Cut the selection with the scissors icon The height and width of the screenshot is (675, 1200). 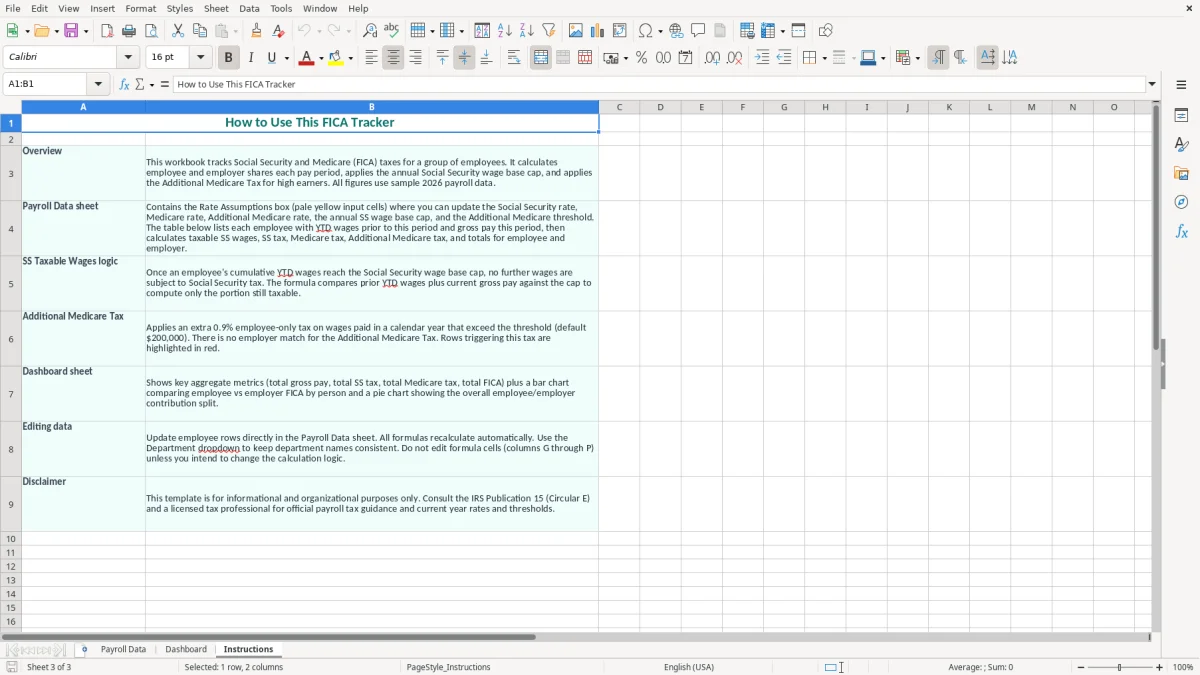pyautogui.click(x=178, y=31)
